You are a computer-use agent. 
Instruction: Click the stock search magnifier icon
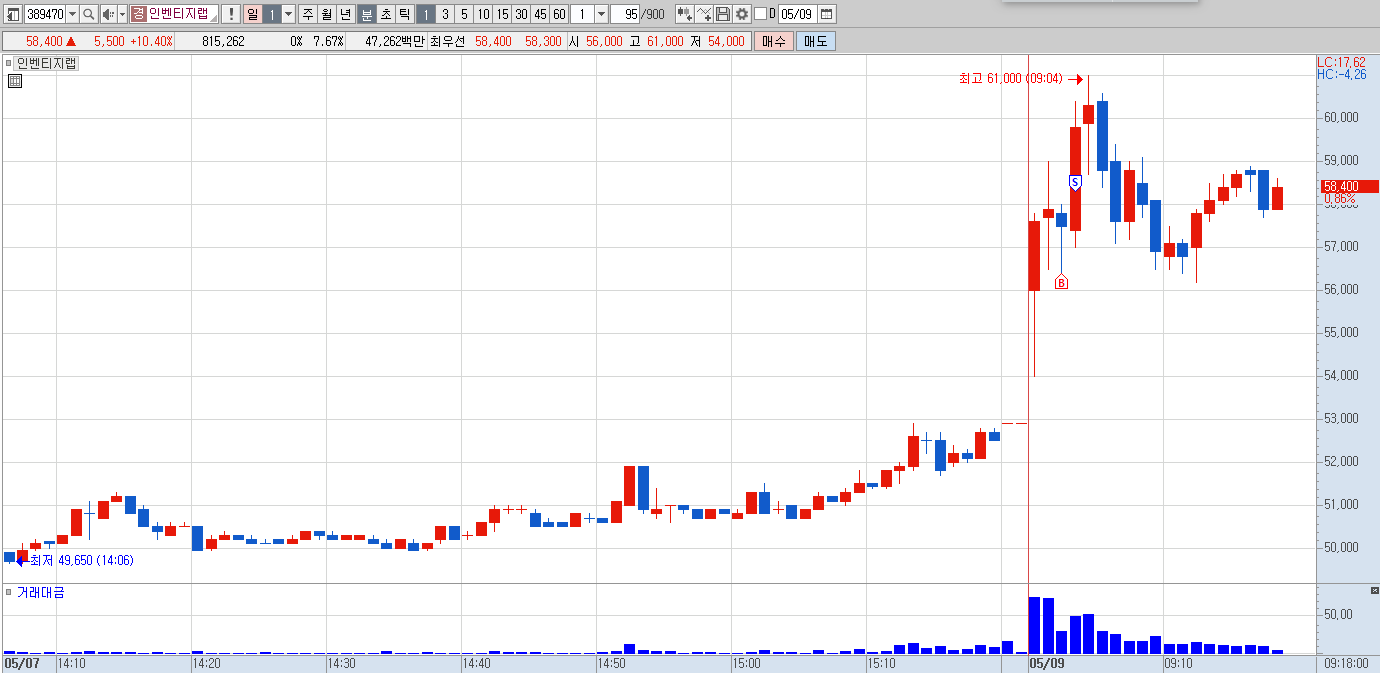pyautogui.click(x=88, y=14)
